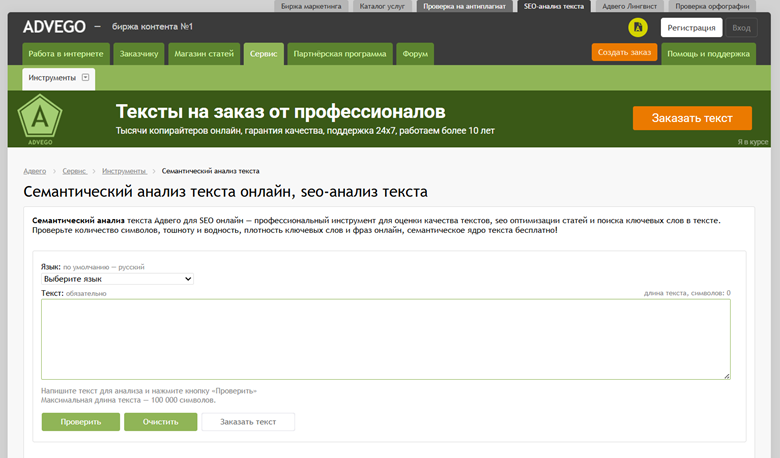Open Помощь и поддержка menu

(708, 54)
